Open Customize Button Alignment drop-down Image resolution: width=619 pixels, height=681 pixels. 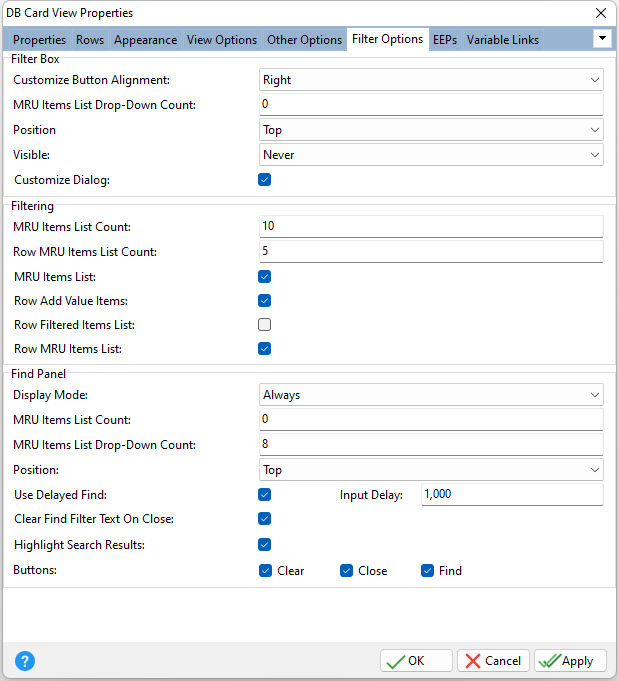431,80
